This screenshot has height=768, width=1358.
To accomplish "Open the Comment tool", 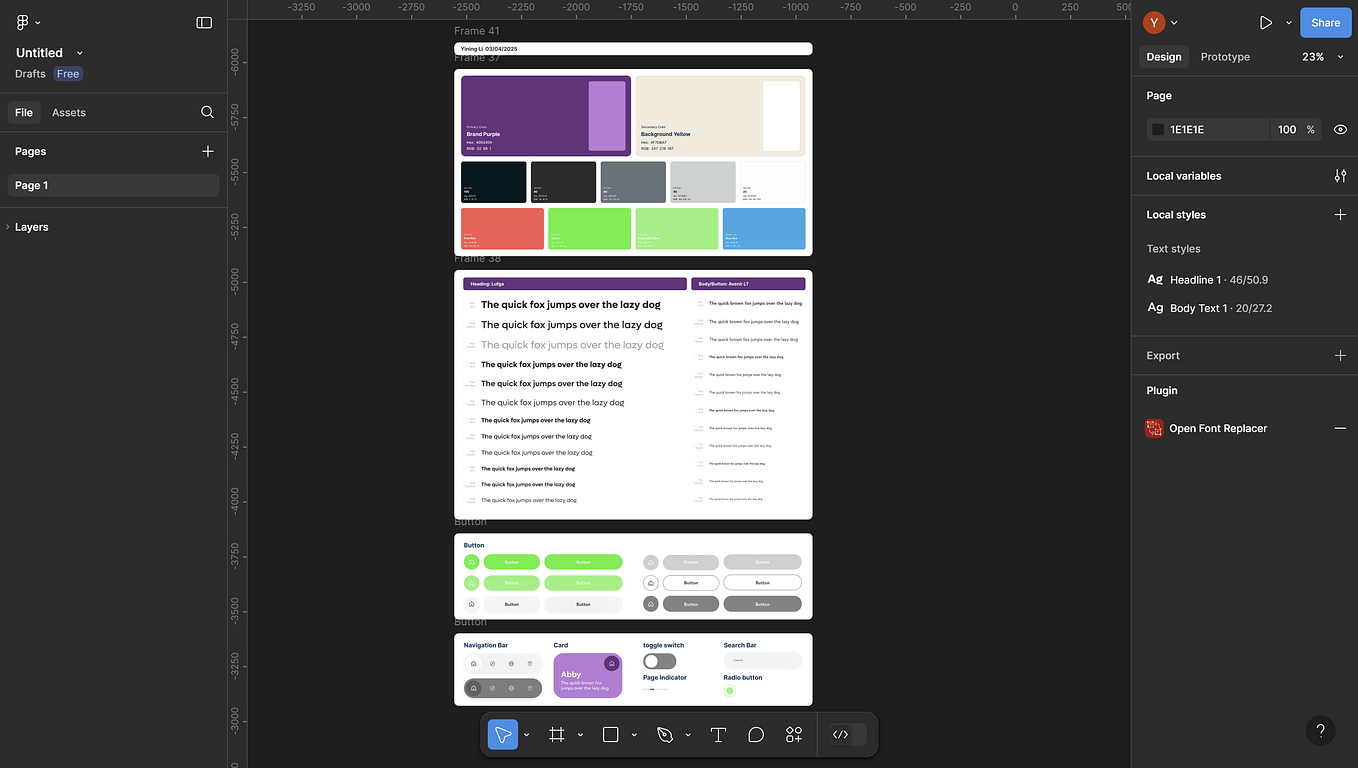I will coord(756,734).
